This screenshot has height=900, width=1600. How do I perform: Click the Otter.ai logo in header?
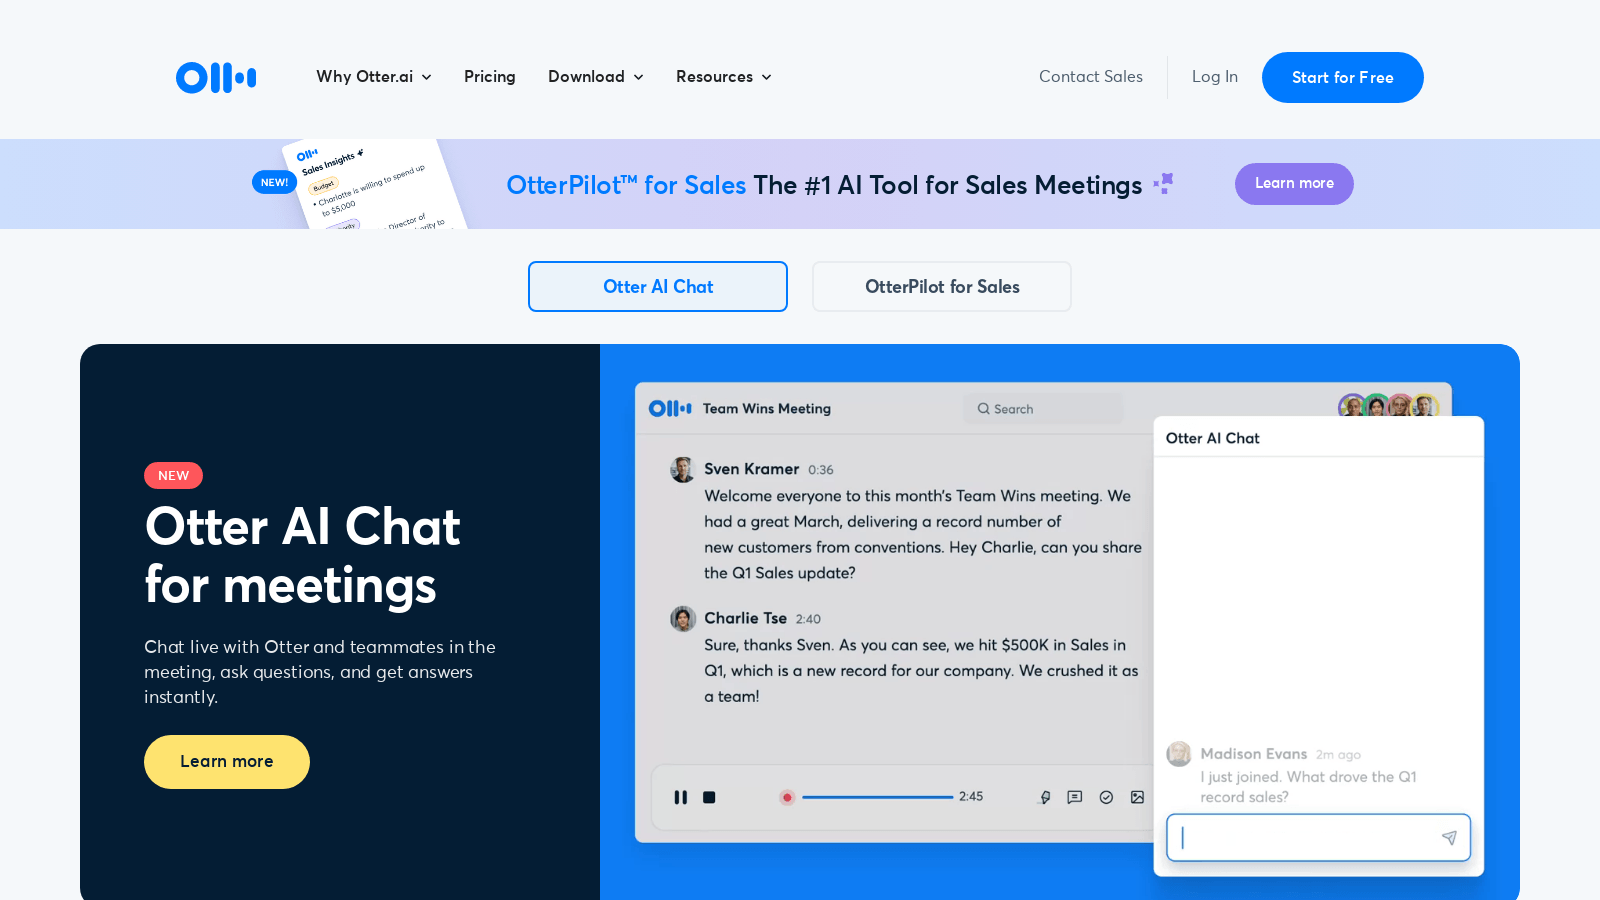coord(216,77)
